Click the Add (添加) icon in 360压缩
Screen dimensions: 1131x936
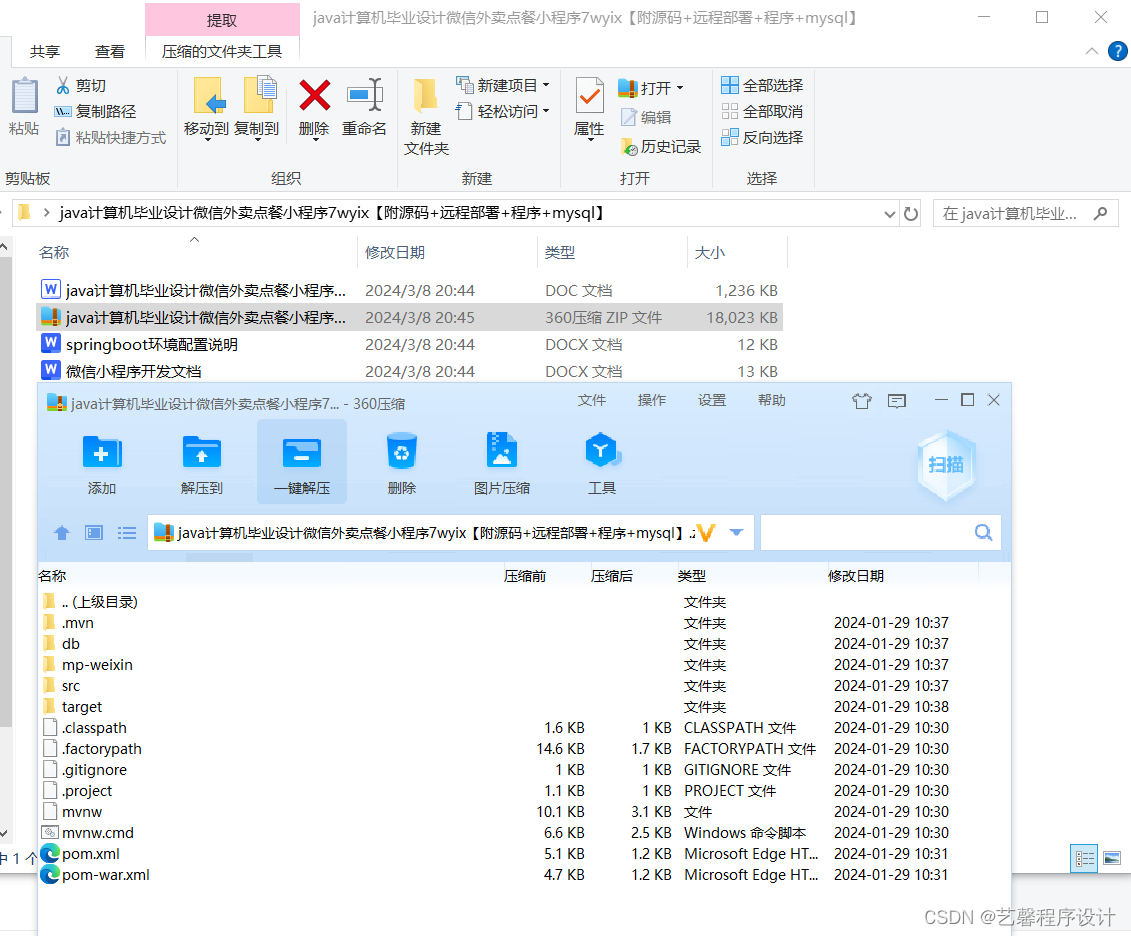point(102,454)
